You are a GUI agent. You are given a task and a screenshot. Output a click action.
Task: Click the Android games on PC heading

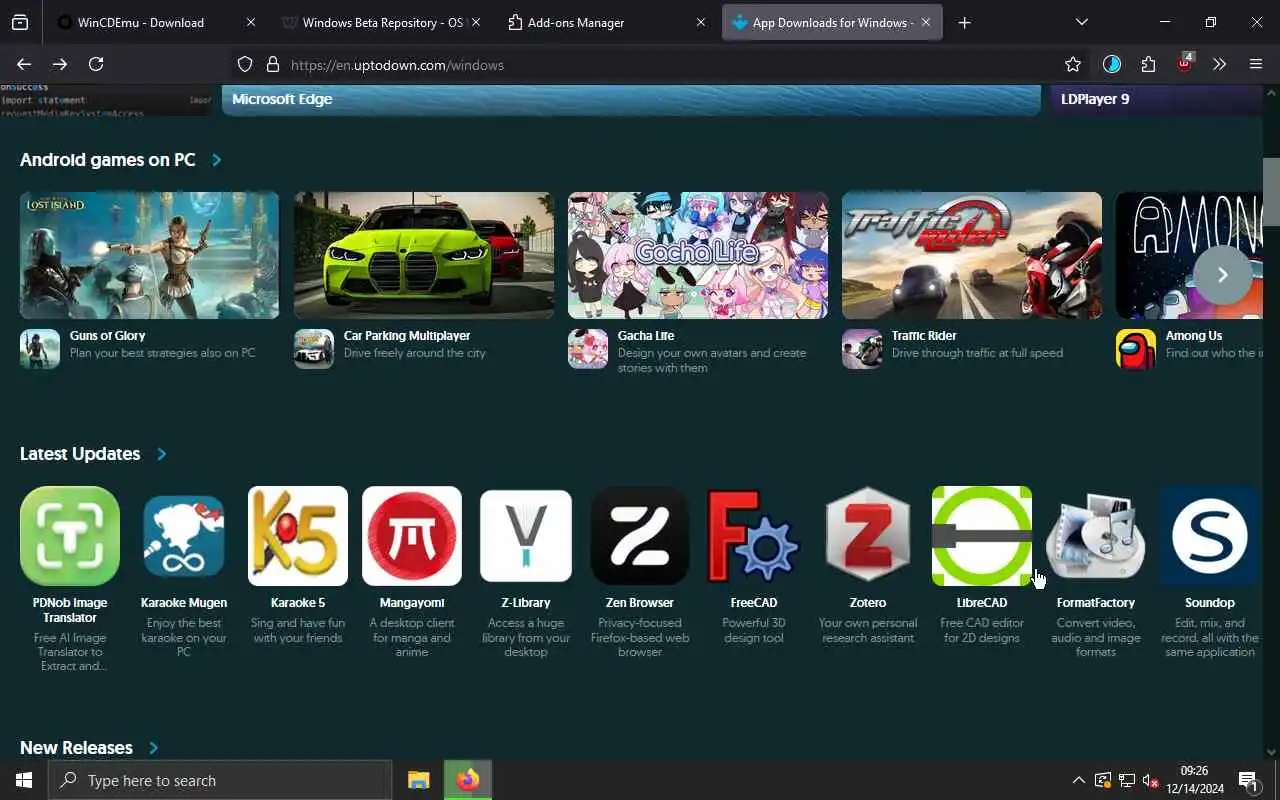pos(108,160)
